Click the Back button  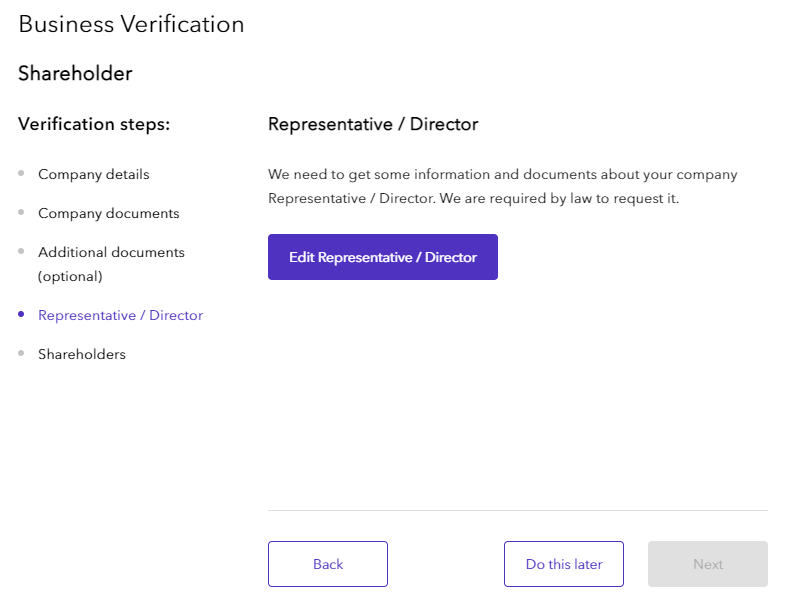(327, 564)
